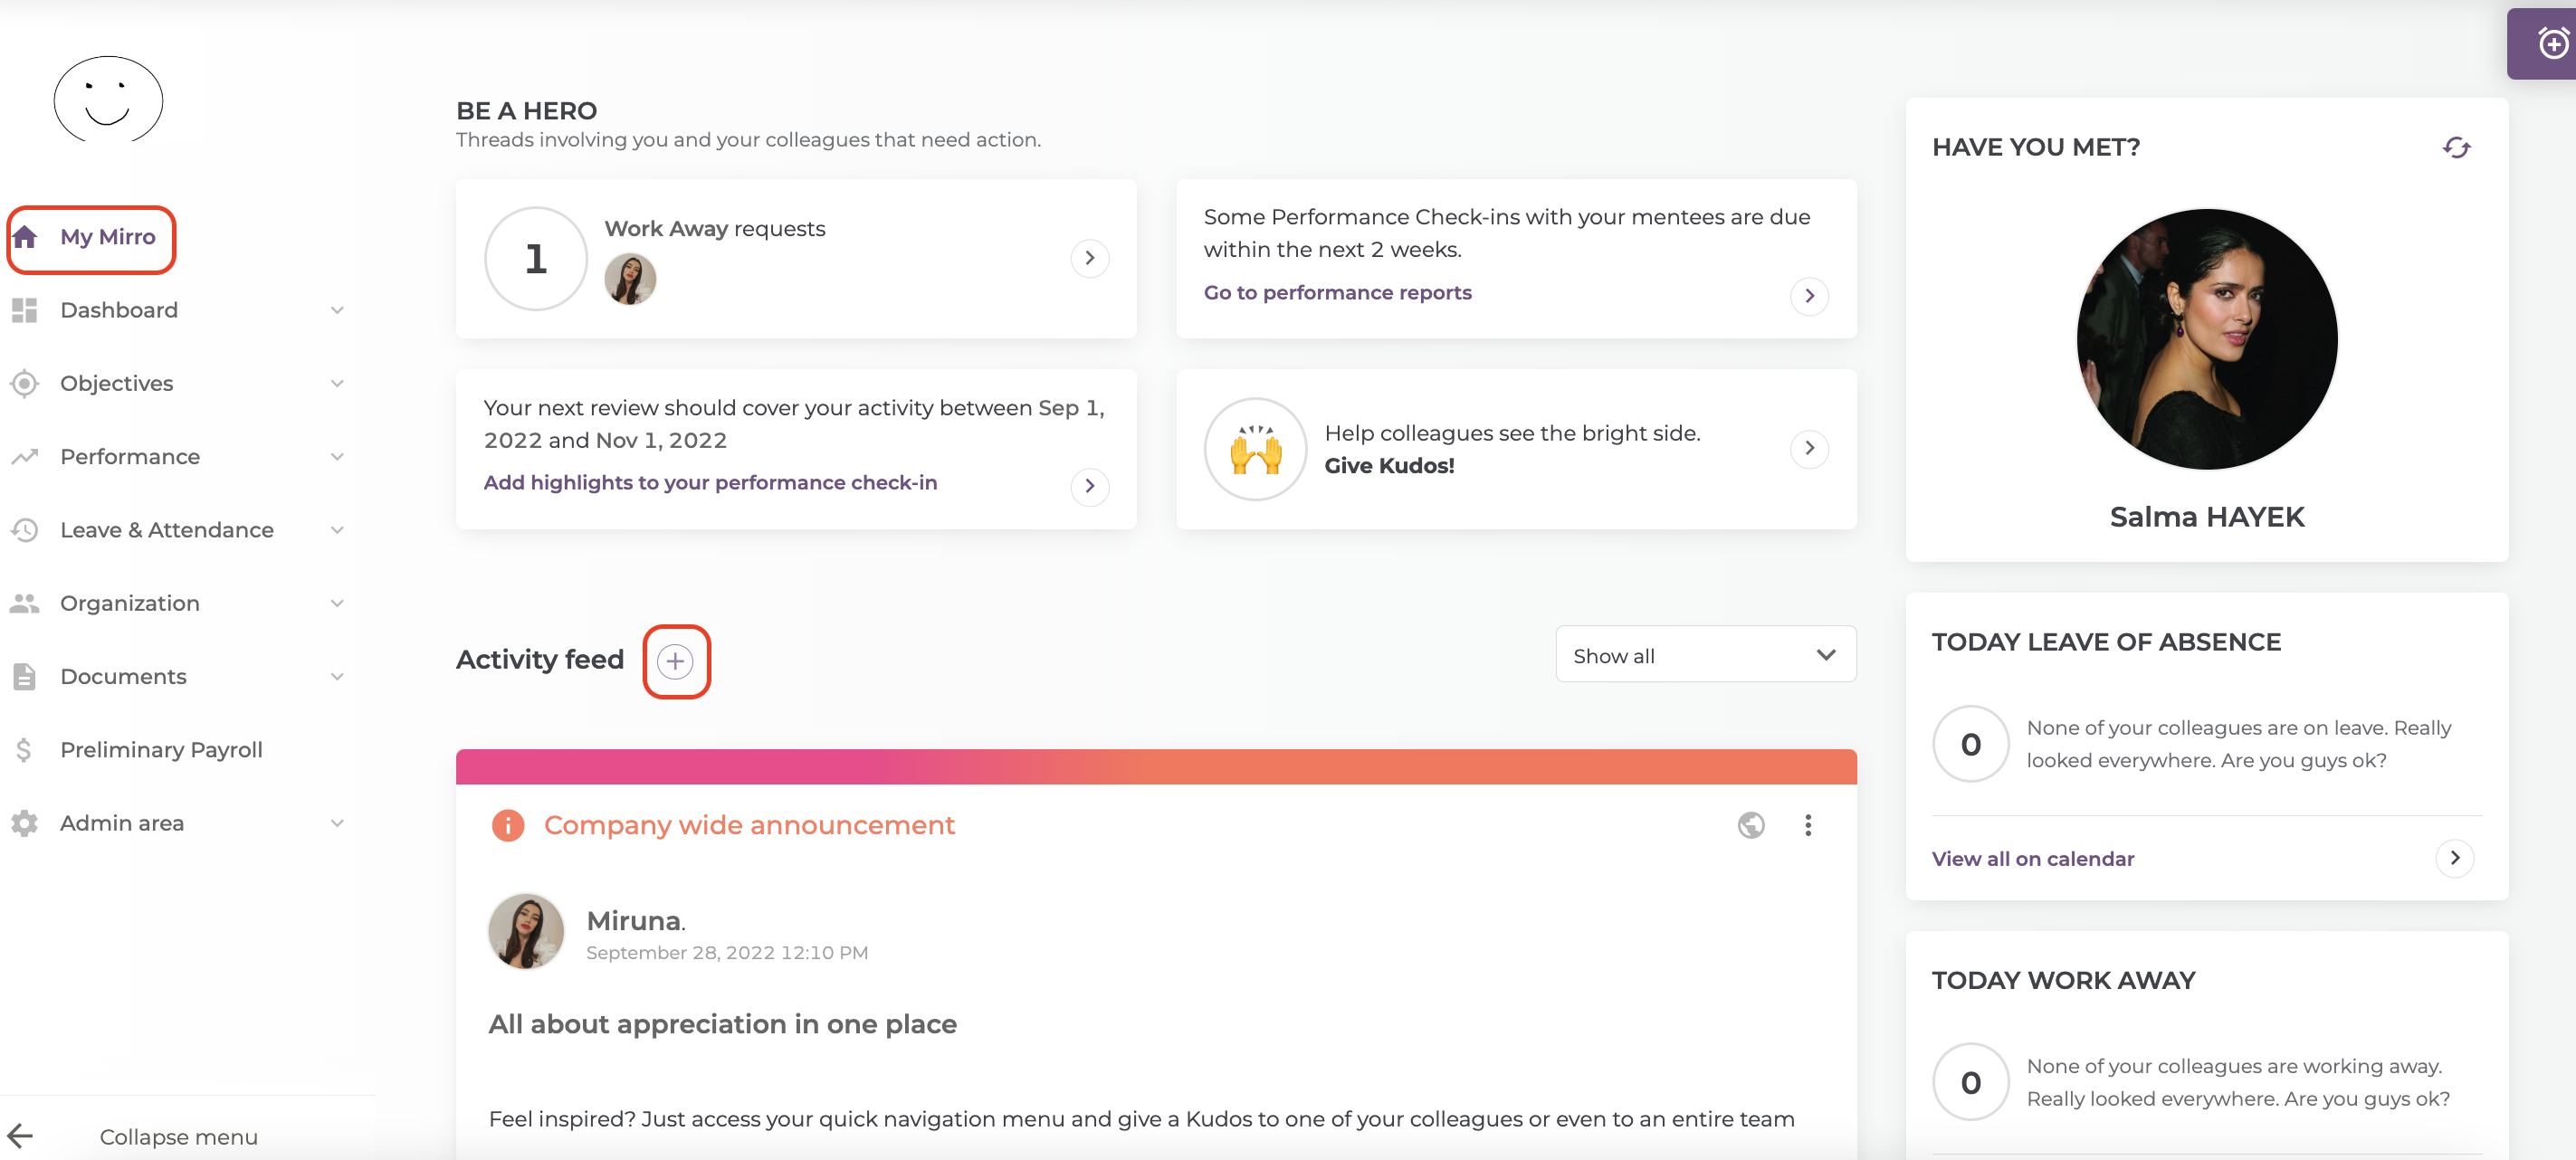2576x1160 pixels.
Task: Click the Documents file icon
Action: click(25, 677)
